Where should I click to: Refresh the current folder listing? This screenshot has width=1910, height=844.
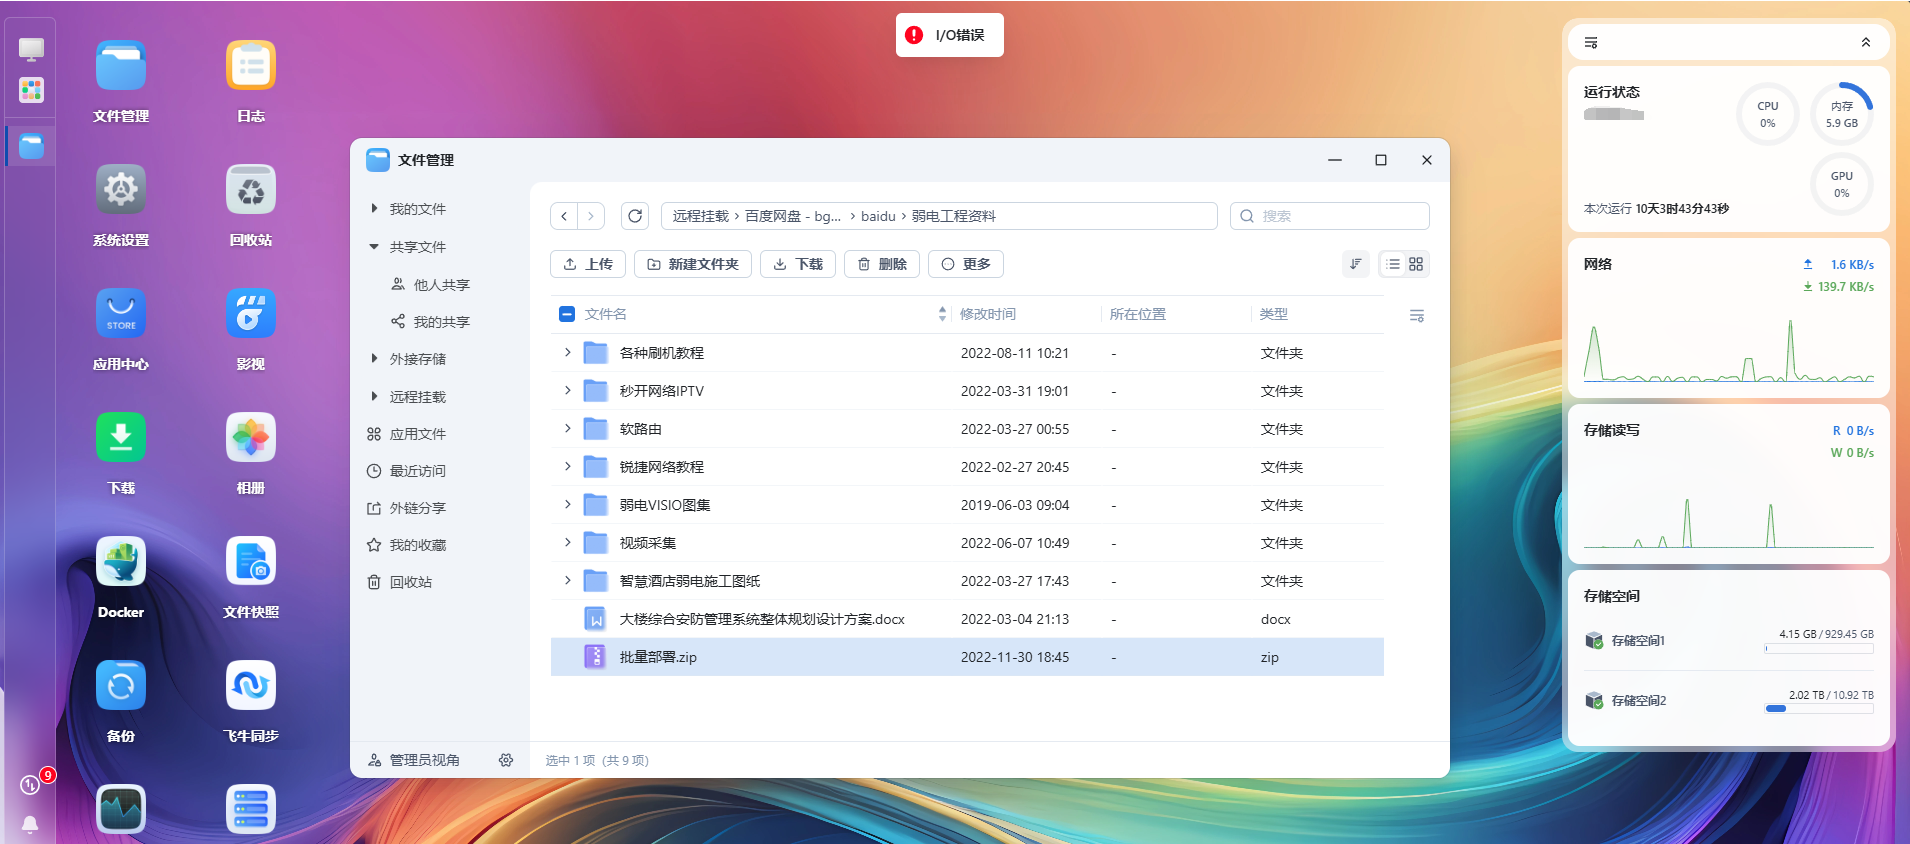click(635, 216)
